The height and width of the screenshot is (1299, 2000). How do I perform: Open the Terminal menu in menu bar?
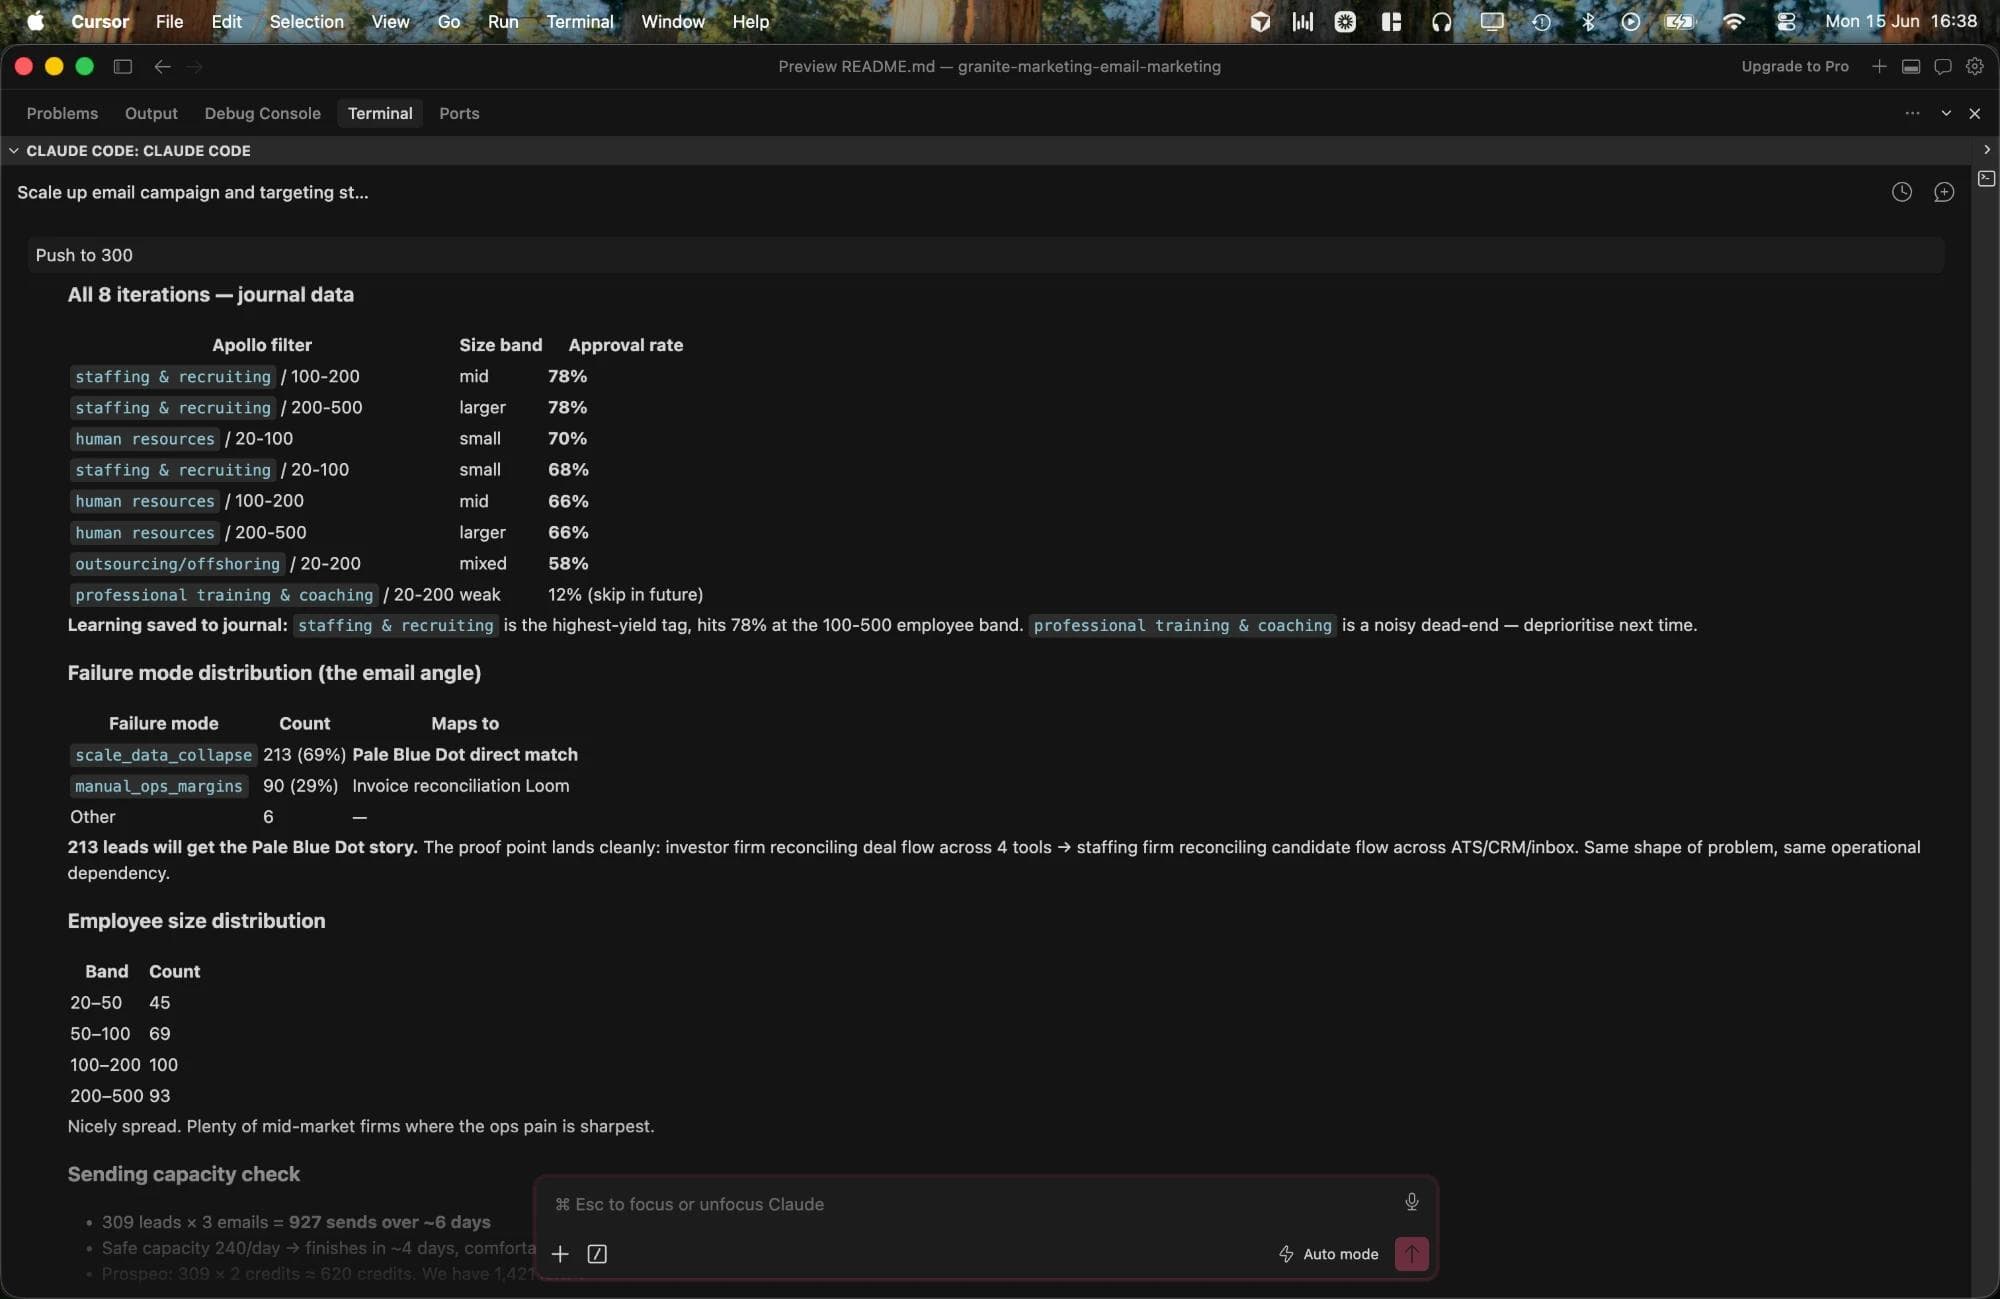579,21
